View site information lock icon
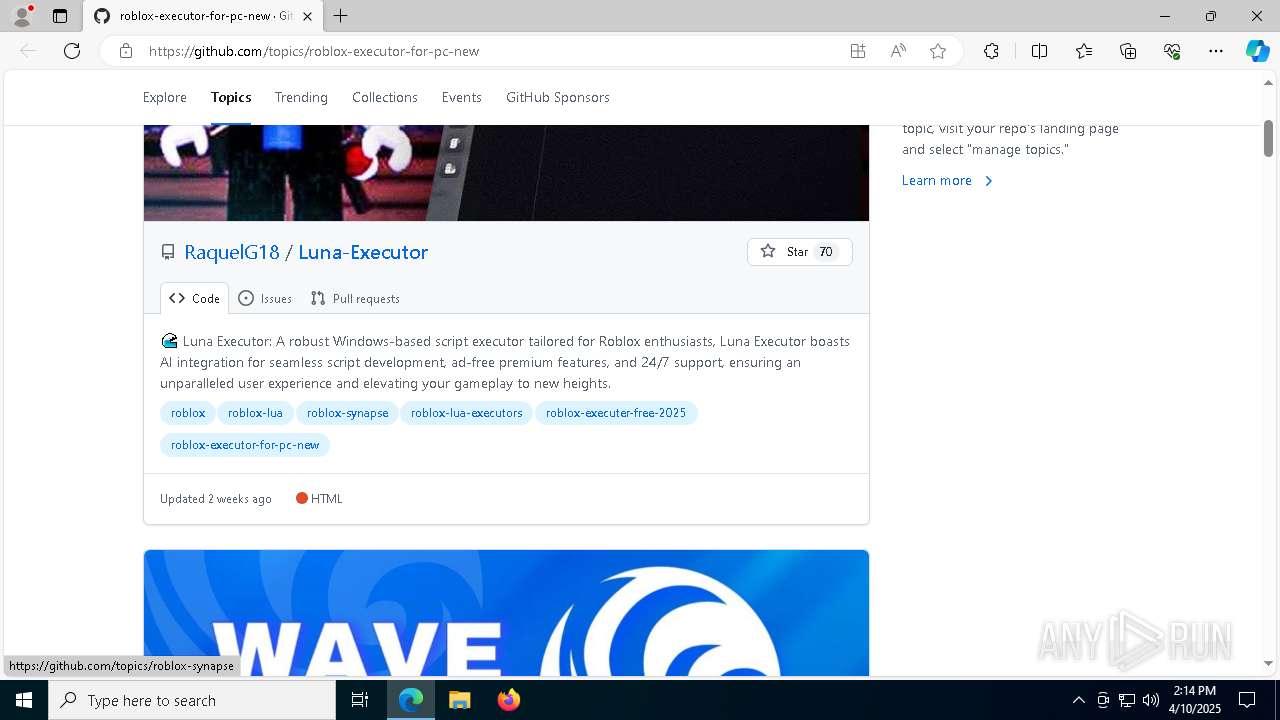 (x=126, y=51)
